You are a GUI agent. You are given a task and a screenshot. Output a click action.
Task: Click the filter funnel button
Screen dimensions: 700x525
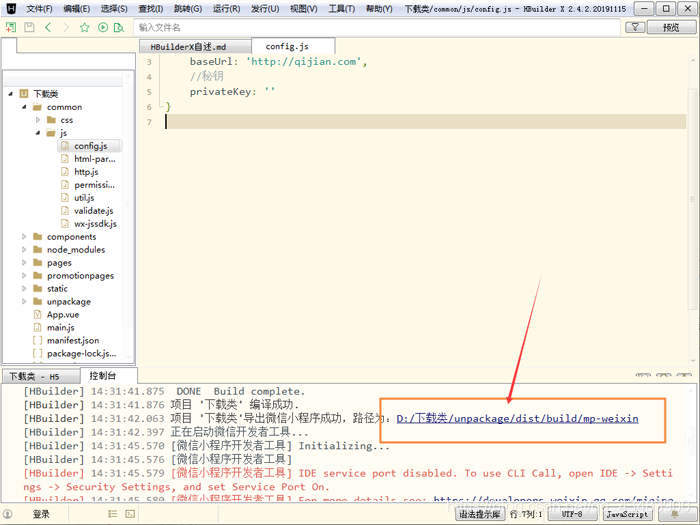(635, 27)
